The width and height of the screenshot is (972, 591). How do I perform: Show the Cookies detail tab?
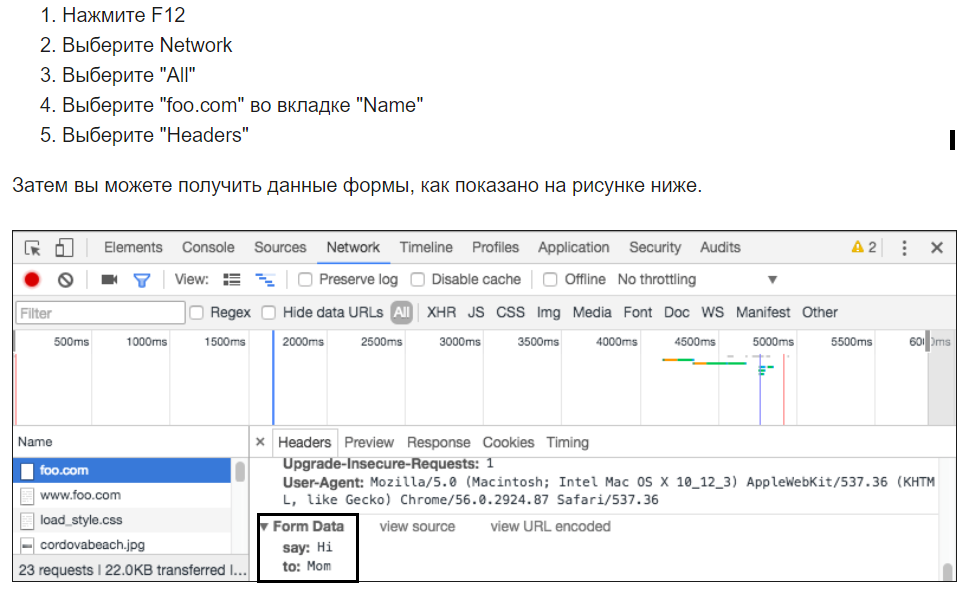[x=508, y=442]
